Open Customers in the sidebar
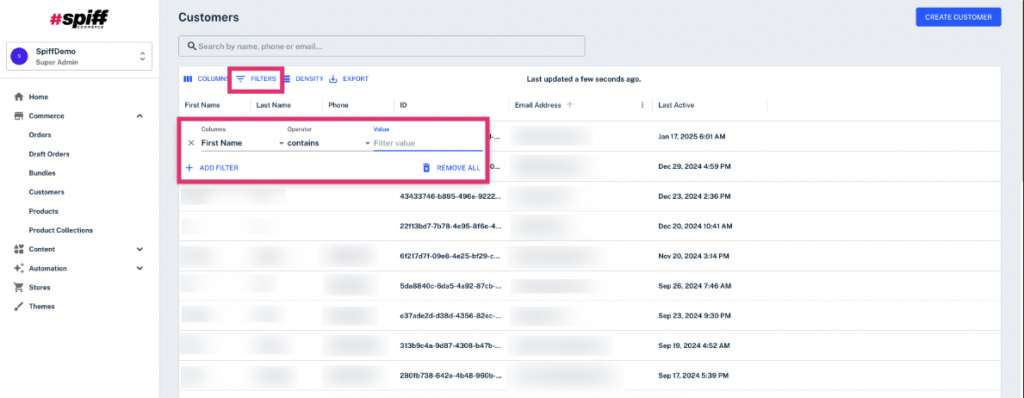1024x398 pixels. (x=46, y=192)
